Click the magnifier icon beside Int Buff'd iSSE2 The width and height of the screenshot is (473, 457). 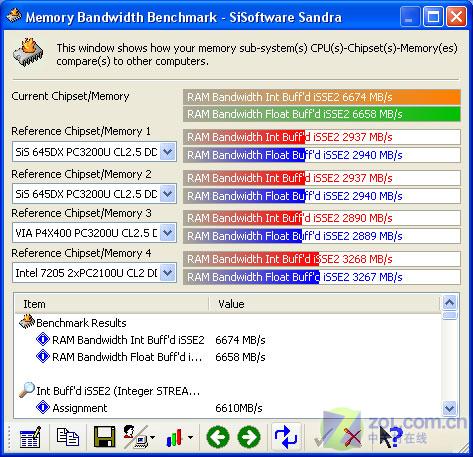coord(27,390)
